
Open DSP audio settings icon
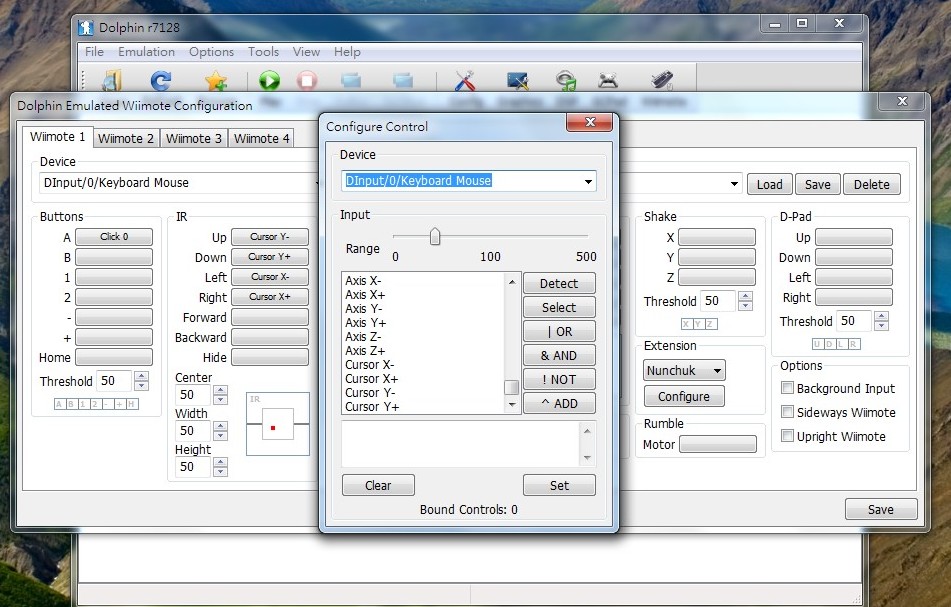[565, 80]
